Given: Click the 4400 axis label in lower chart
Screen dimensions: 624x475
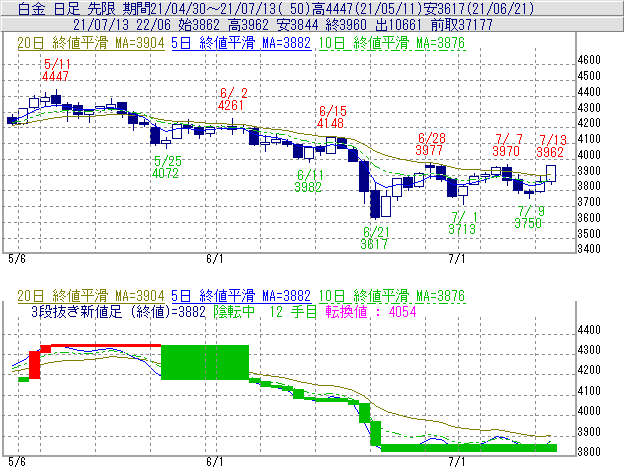Looking at the screenshot, I should [589, 330].
